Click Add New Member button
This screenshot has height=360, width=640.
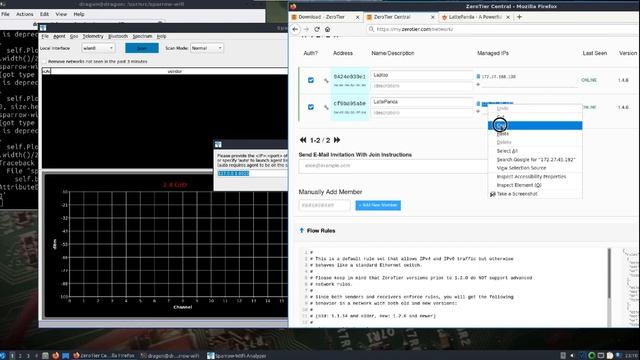tap(378, 205)
